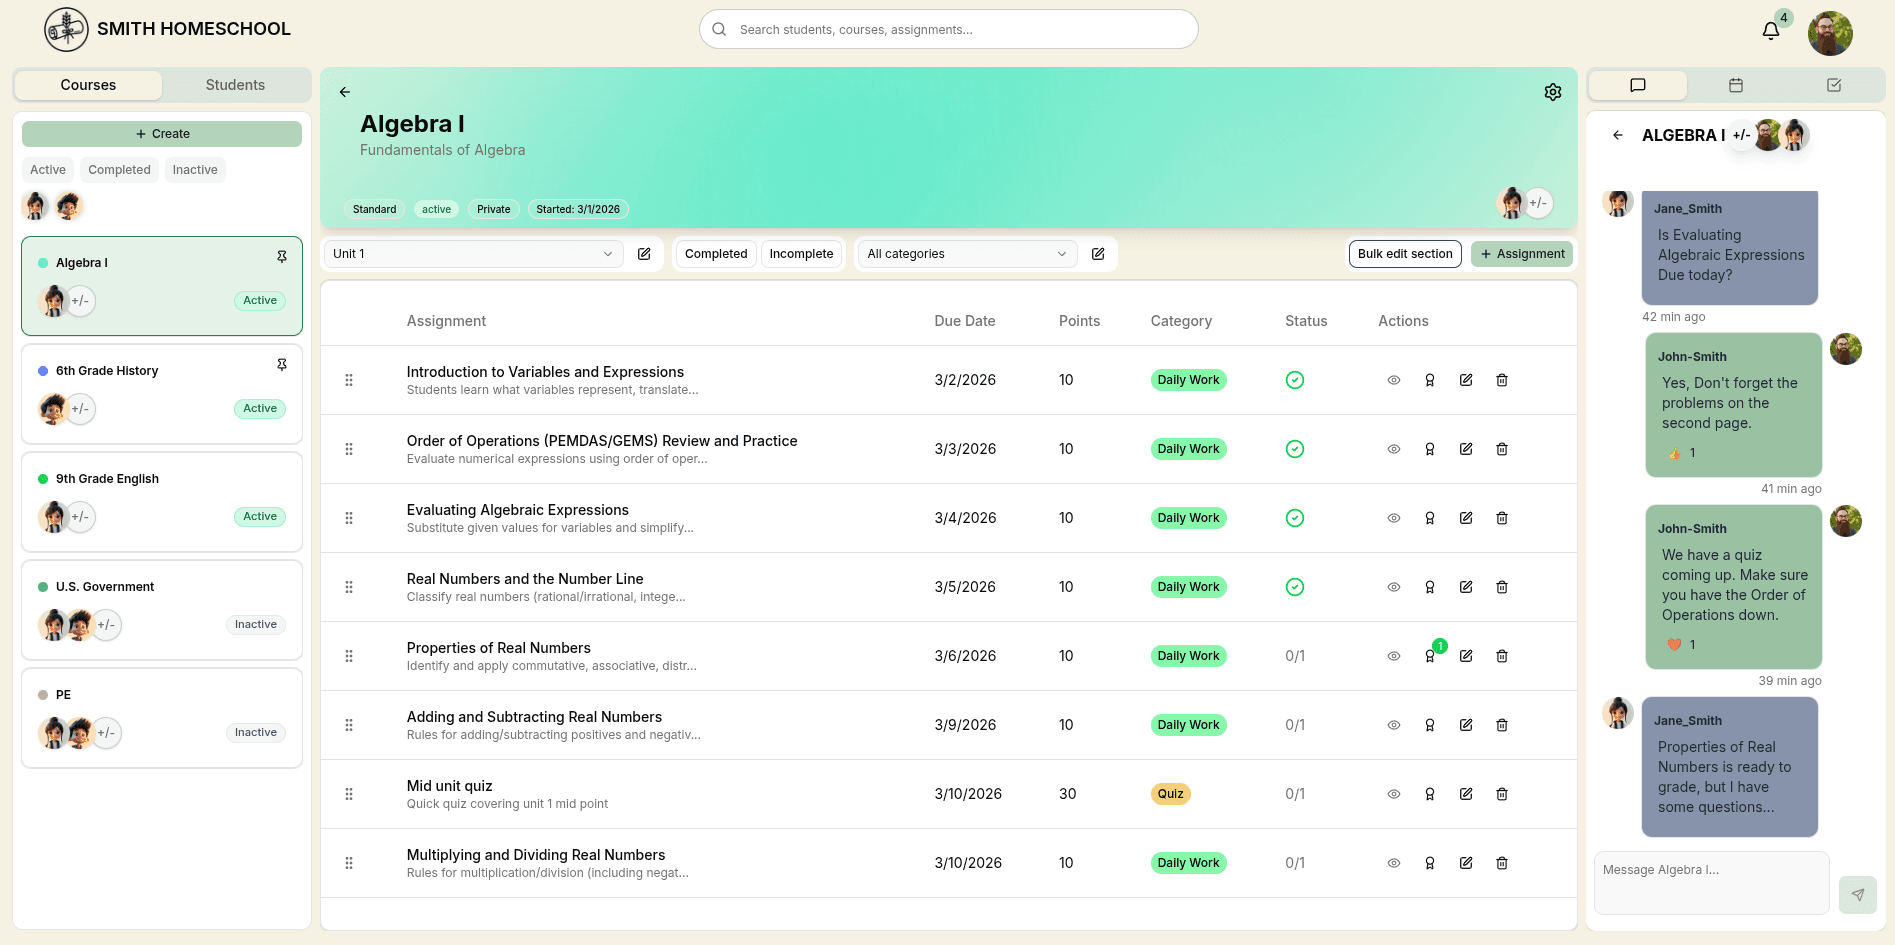Edit the Properties of Real Numbers assignment
1895x945 pixels.
click(x=1466, y=656)
